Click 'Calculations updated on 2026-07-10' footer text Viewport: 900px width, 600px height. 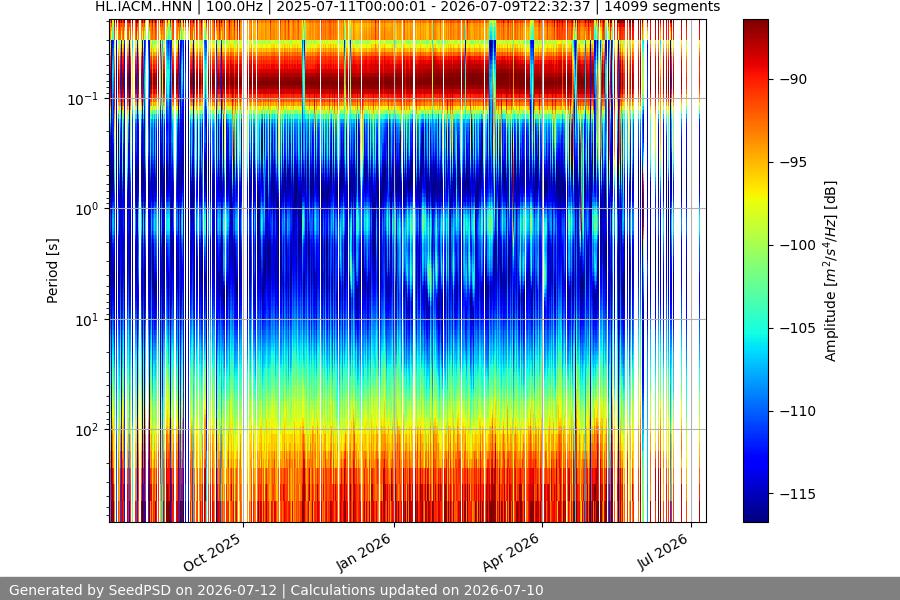pos(417,590)
